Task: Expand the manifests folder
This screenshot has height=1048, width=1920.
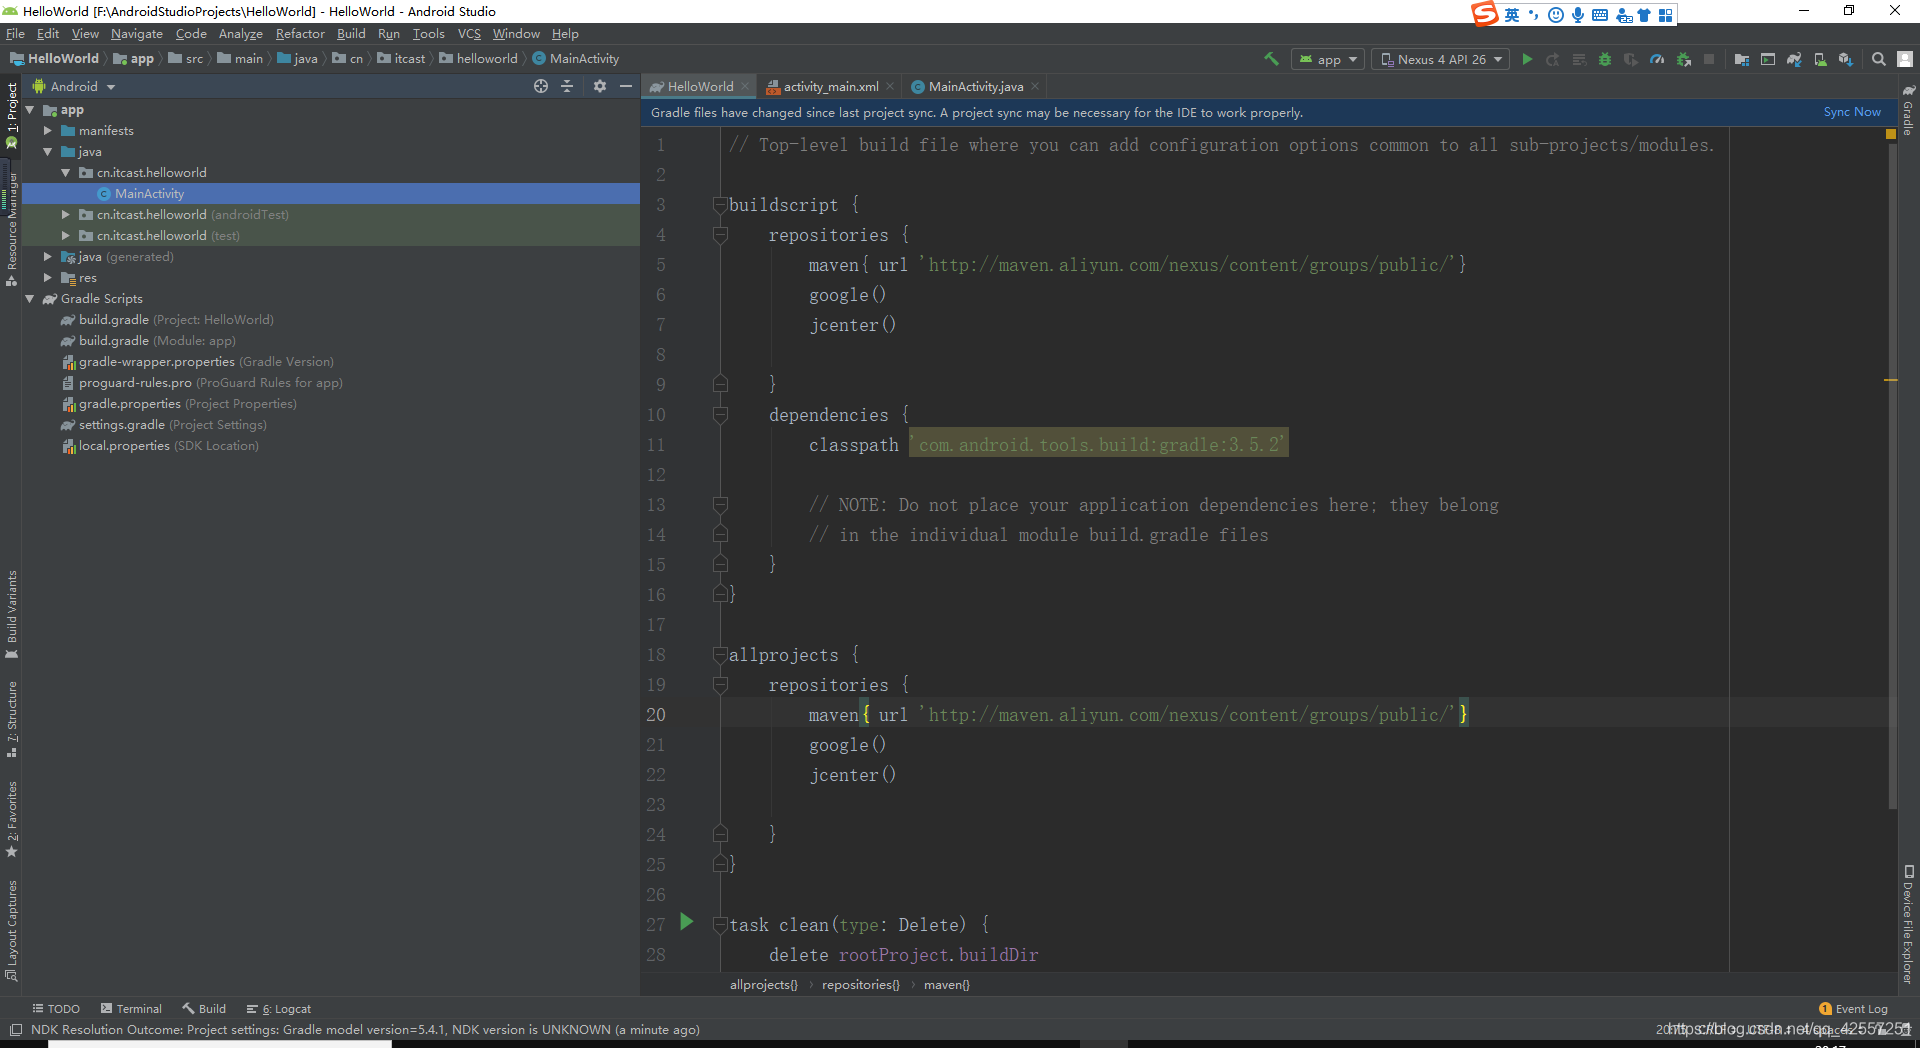Action: [x=48, y=131]
